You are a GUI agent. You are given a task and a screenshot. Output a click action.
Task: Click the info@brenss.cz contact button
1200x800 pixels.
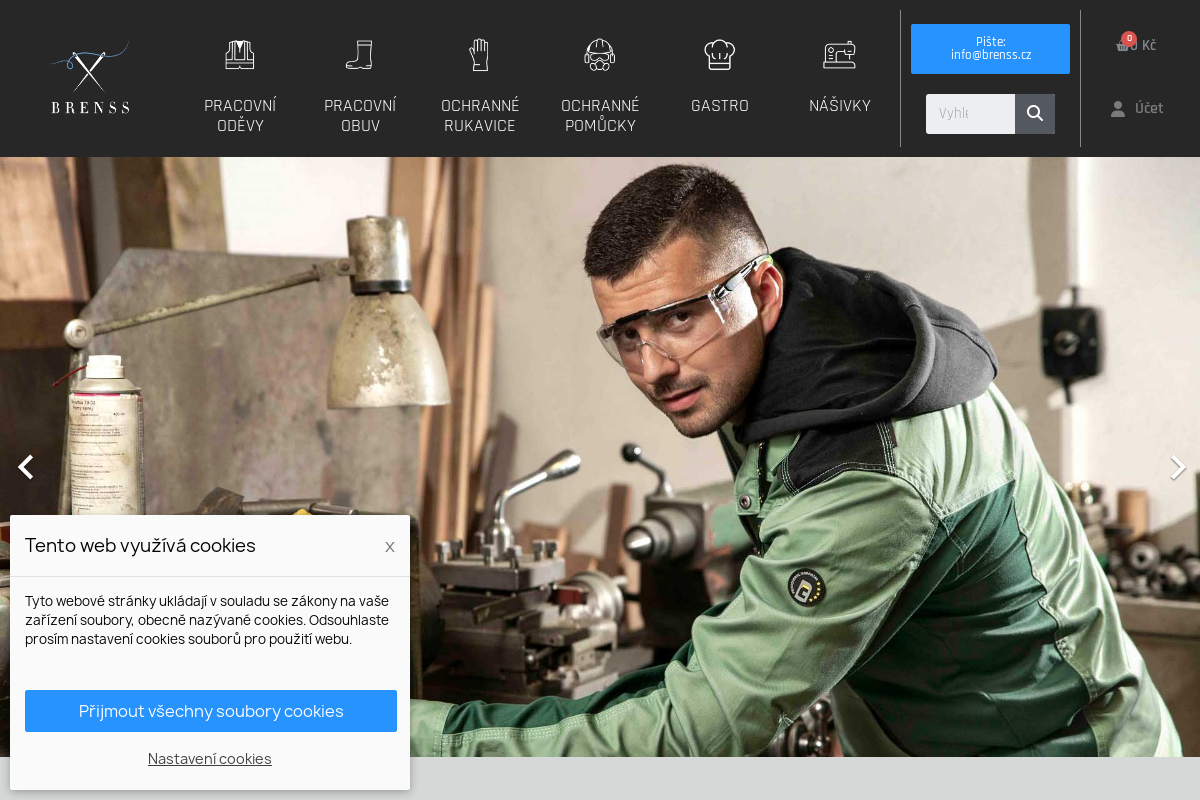[x=990, y=49]
